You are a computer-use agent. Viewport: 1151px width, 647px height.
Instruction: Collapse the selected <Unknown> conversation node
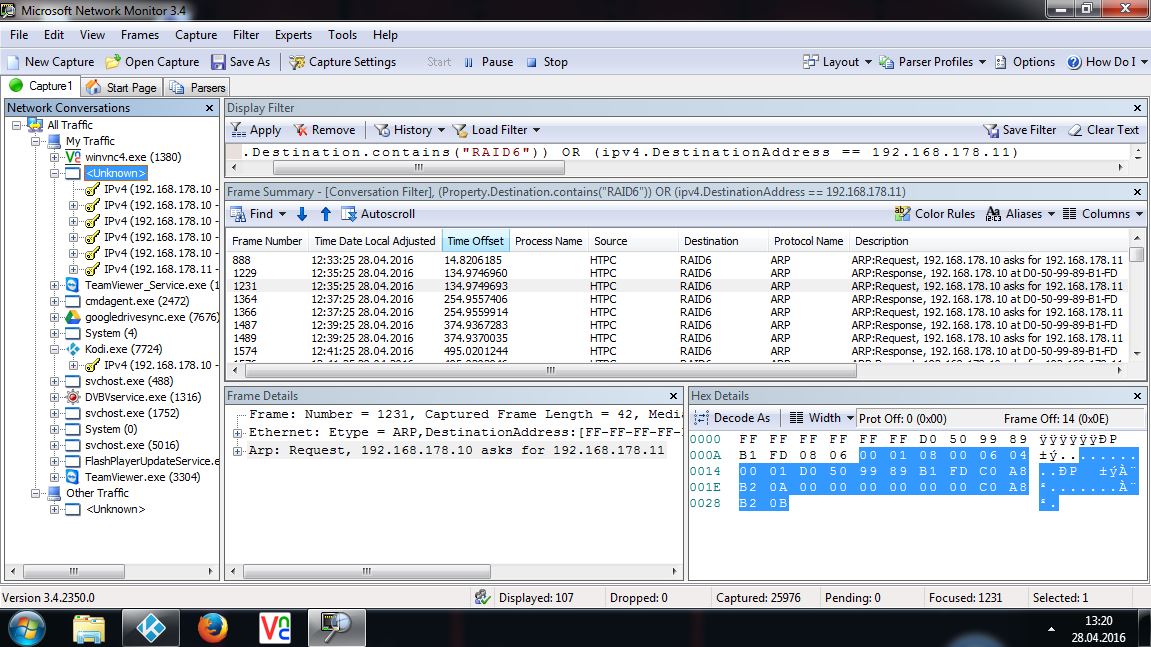pyautogui.click(x=54, y=173)
